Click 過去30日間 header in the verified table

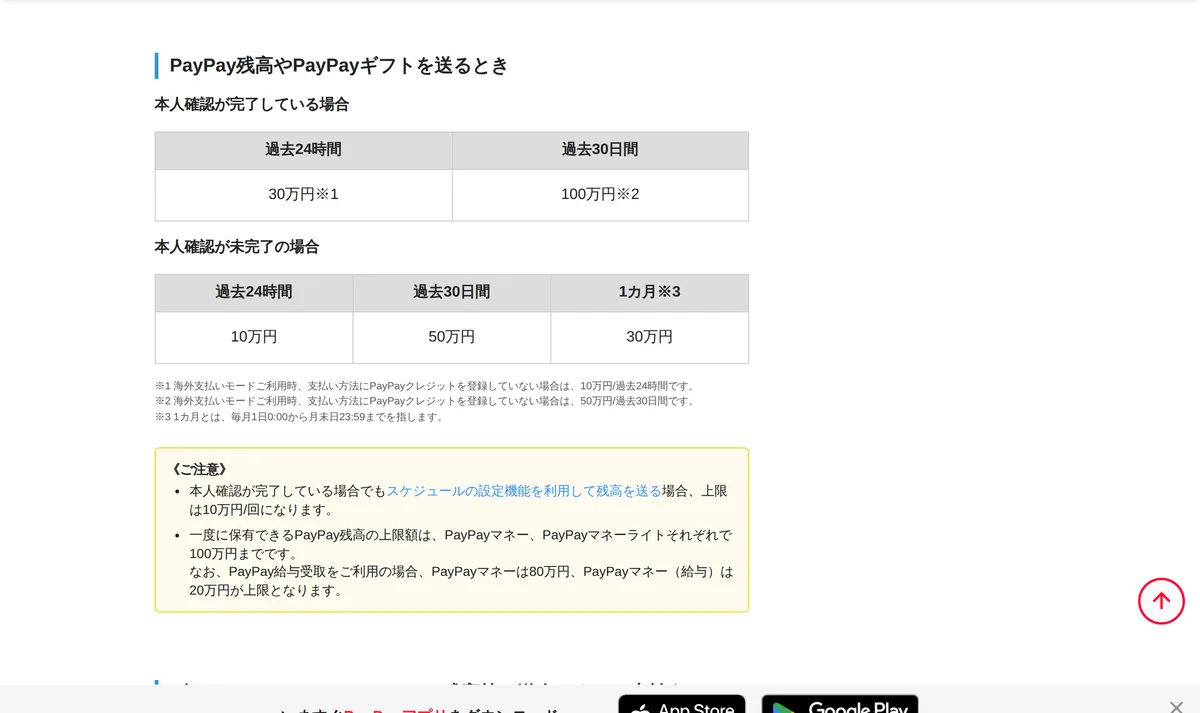pos(600,150)
